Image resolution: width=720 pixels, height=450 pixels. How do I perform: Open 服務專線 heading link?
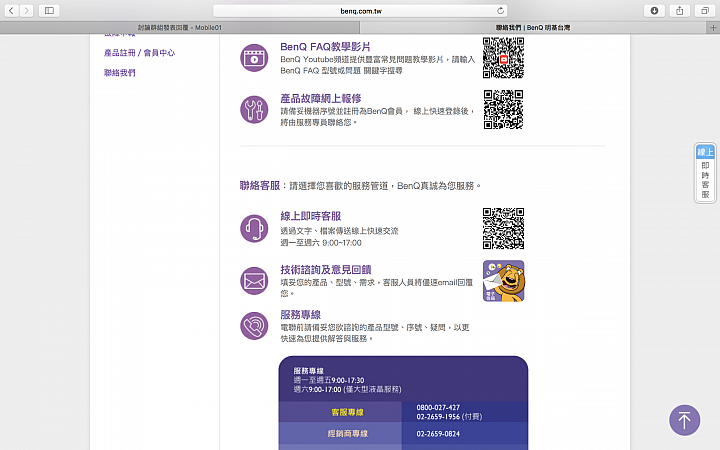(x=300, y=315)
